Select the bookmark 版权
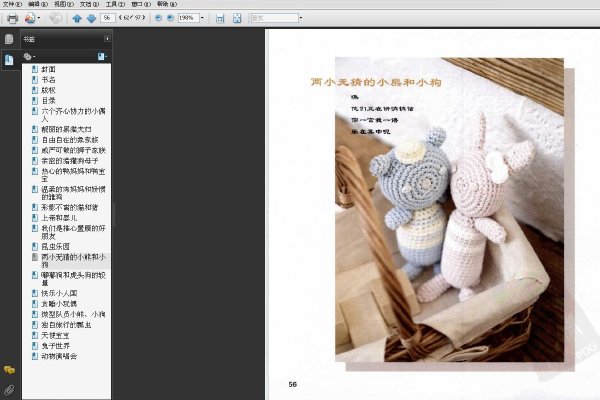600x400 pixels. 49,90
